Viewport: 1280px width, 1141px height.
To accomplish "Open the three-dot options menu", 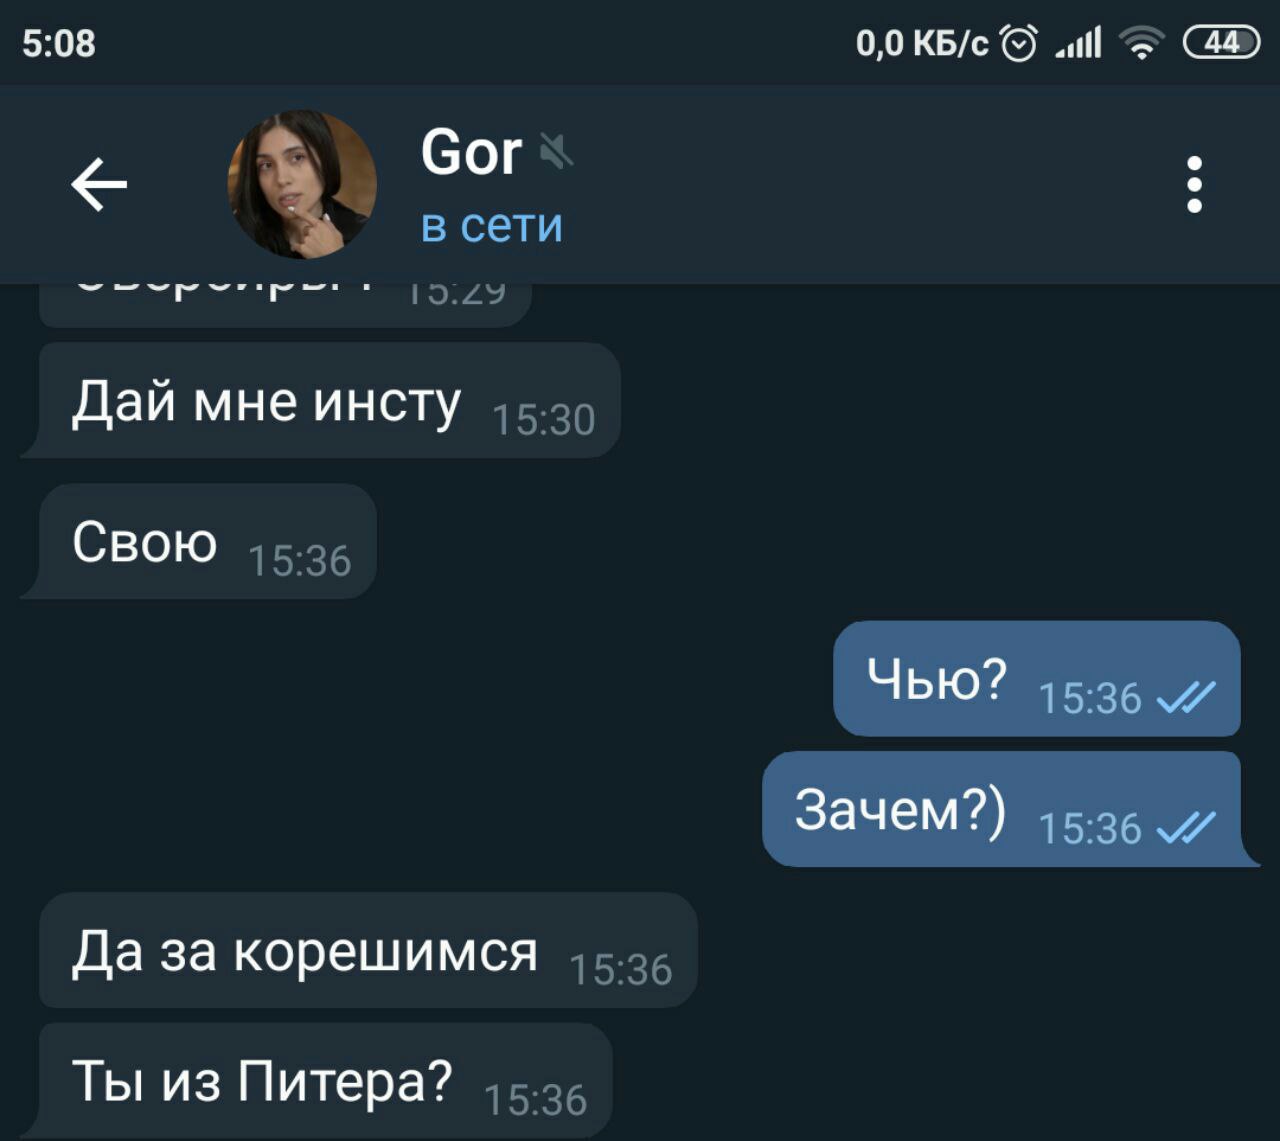I will click(1194, 185).
